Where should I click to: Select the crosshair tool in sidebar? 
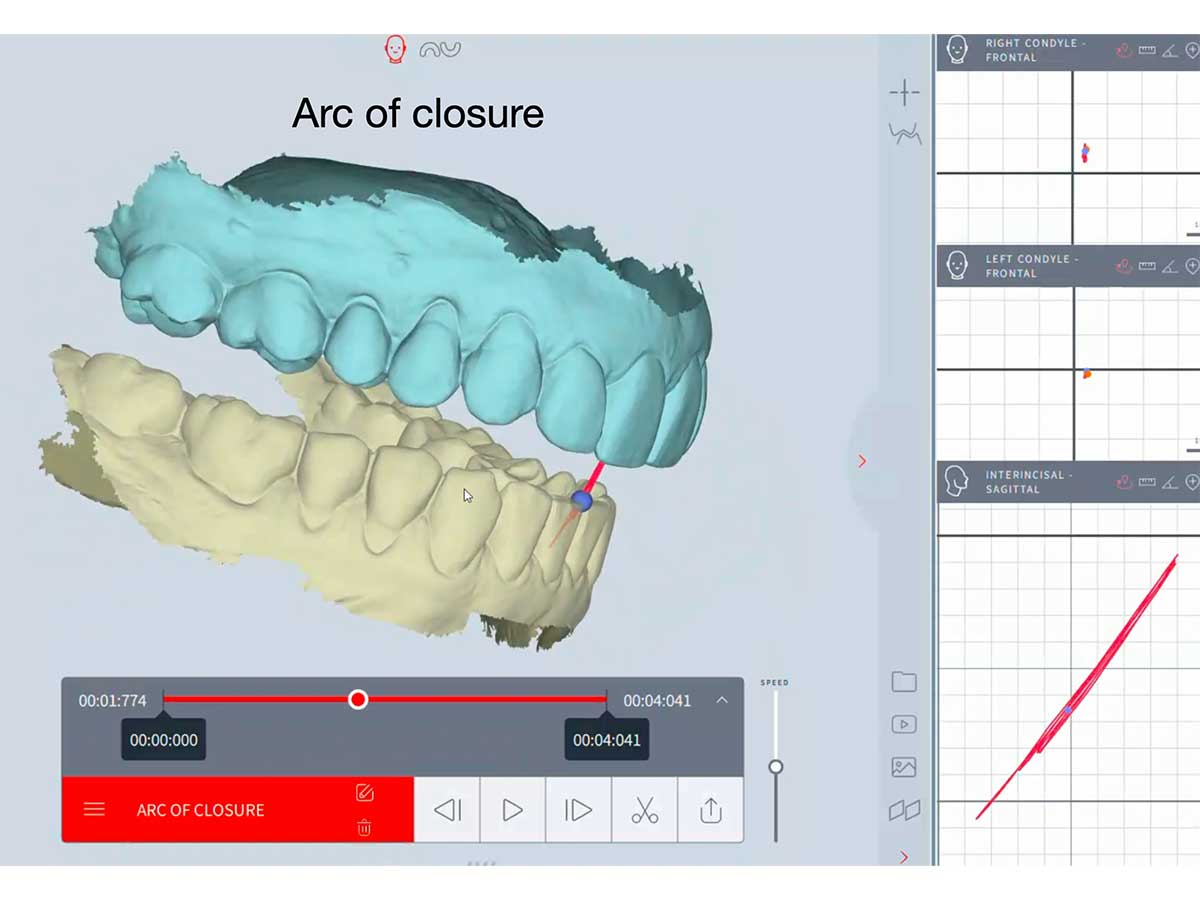pos(904,93)
